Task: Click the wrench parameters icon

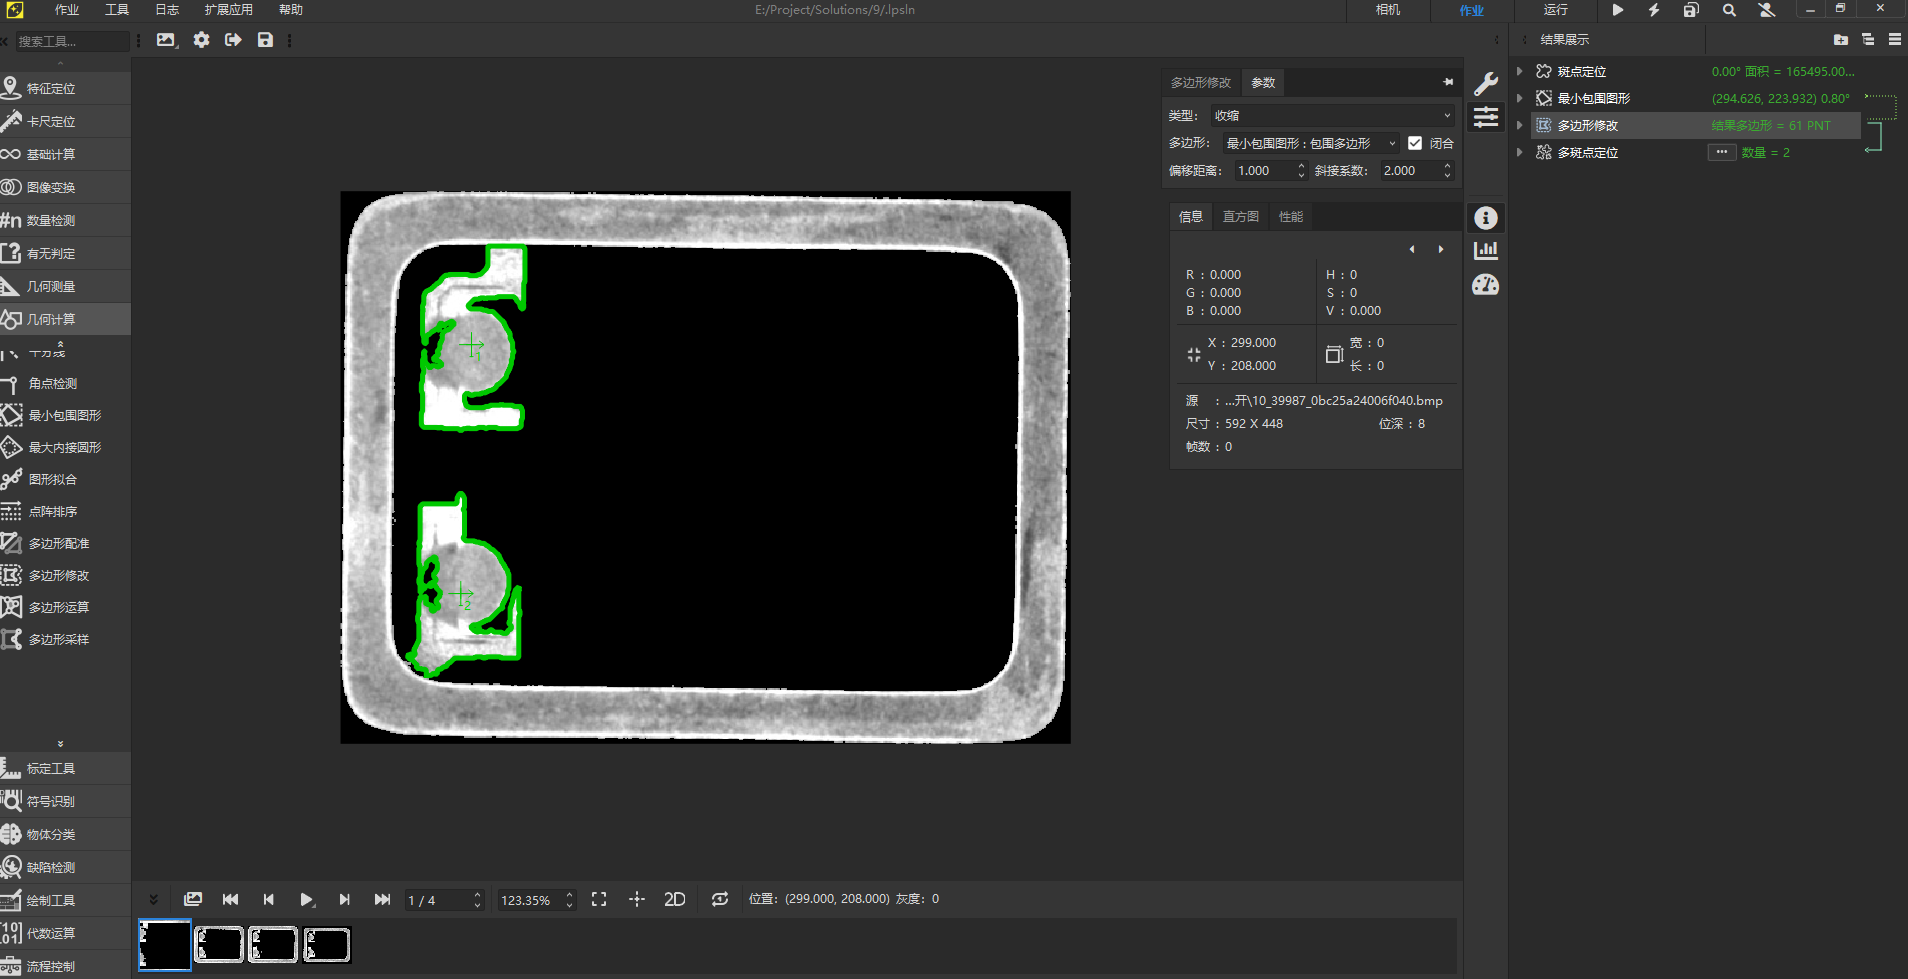Action: click(x=1486, y=84)
